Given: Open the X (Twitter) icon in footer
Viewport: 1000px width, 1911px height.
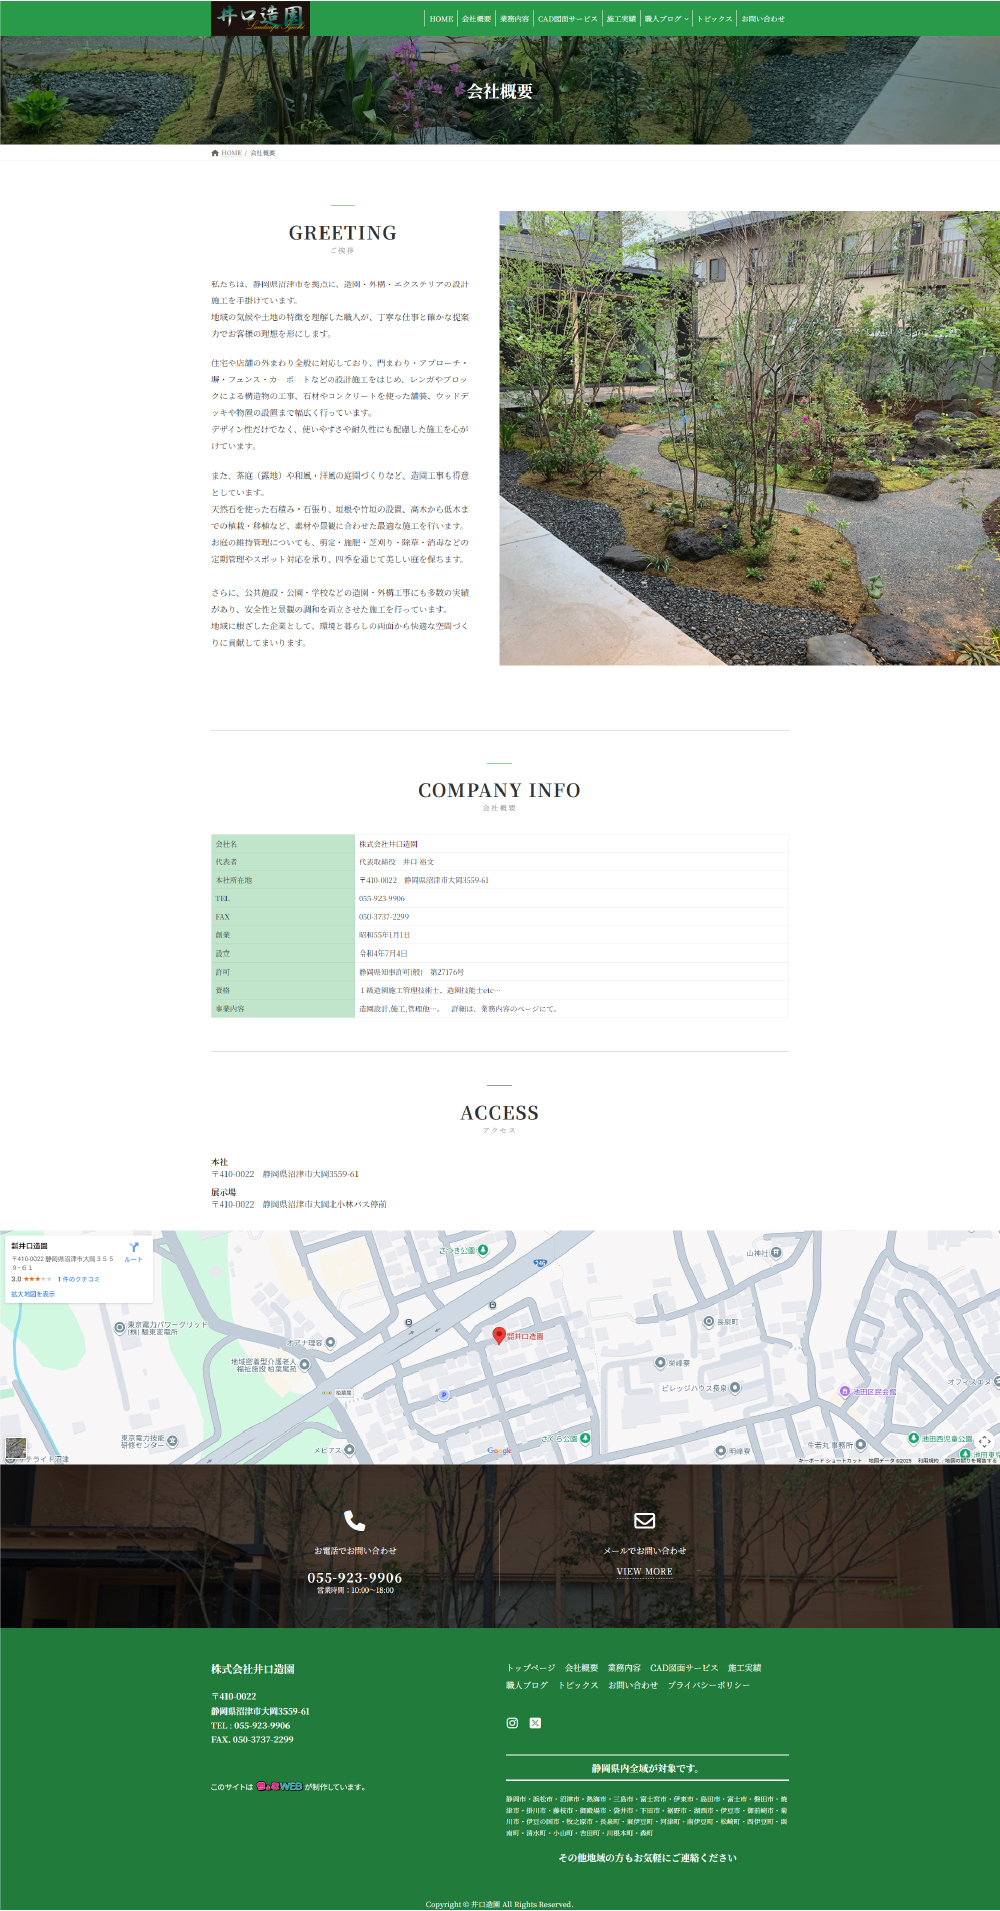Looking at the screenshot, I should [535, 1723].
